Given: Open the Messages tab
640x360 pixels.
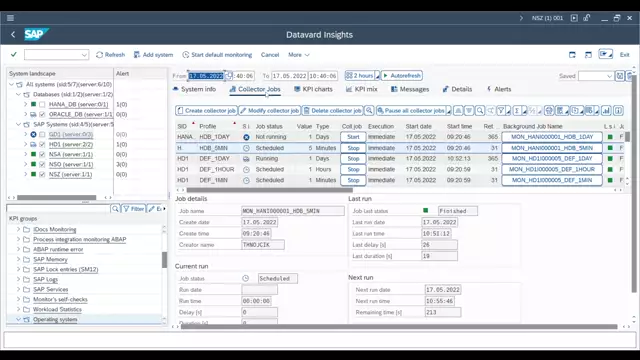Looking at the screenshot, I should tap(410, 89).
